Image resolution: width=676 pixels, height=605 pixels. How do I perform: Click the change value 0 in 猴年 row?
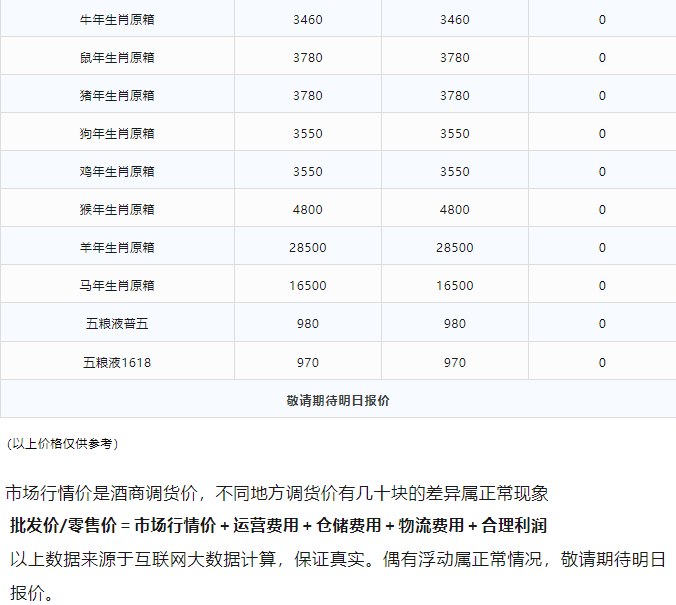click(602, 210)
